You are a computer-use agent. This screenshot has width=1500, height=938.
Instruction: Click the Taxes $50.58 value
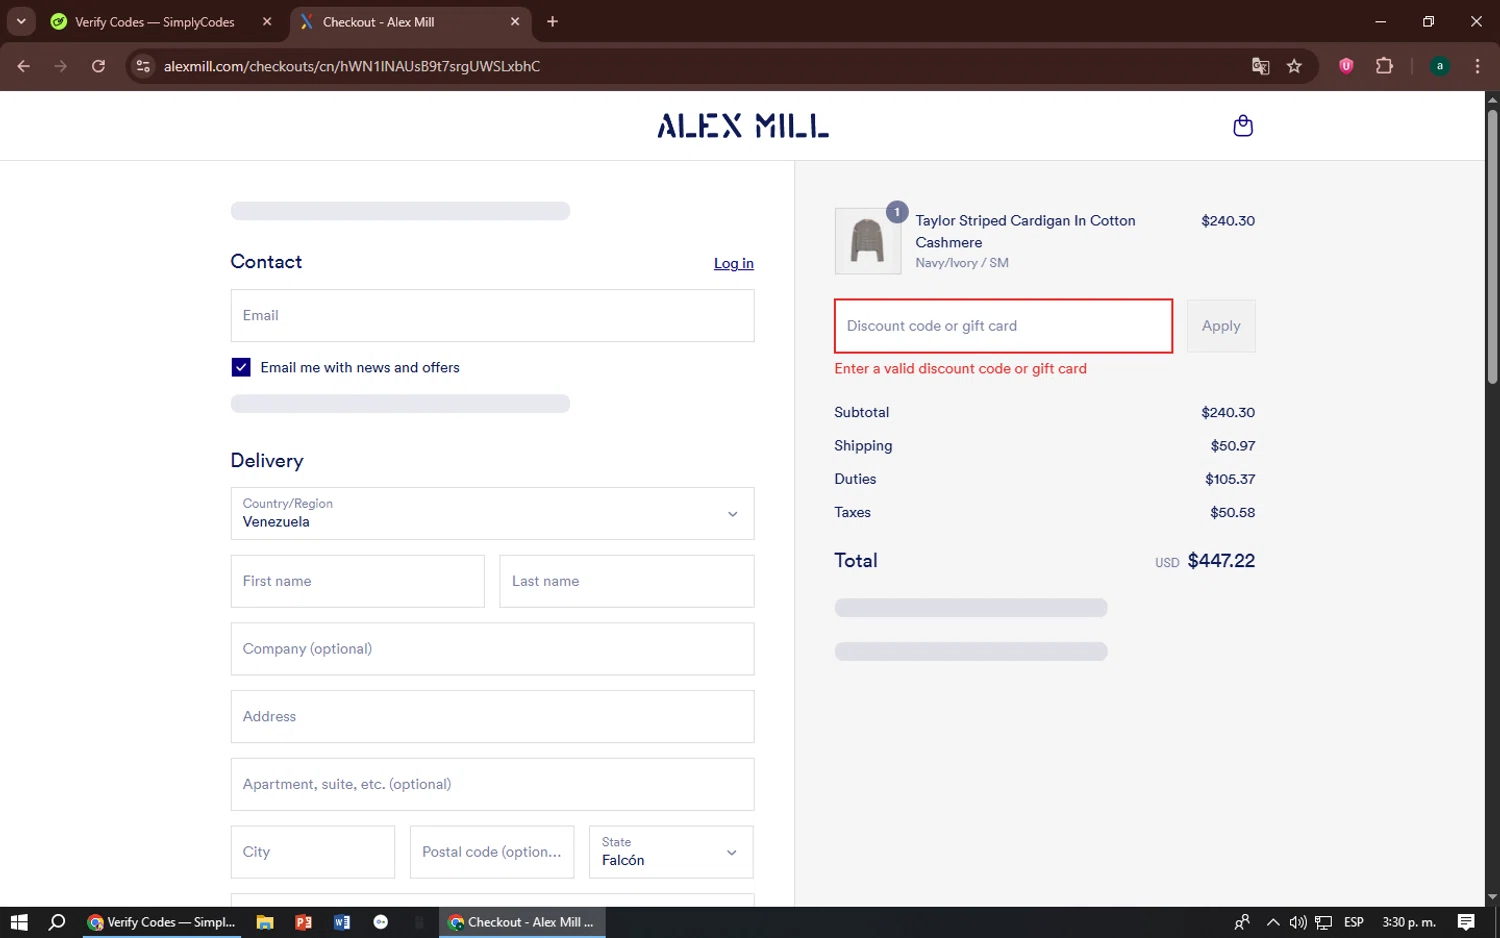1232,512
